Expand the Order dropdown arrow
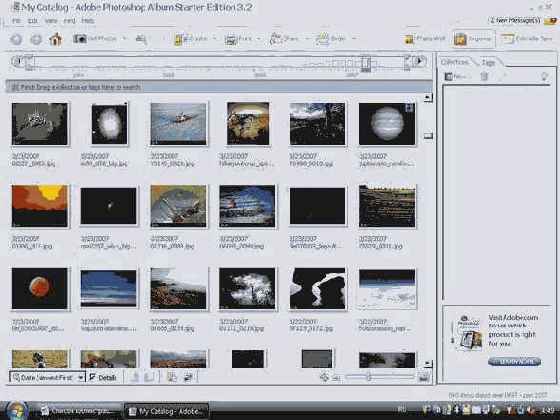 [354, 39]
